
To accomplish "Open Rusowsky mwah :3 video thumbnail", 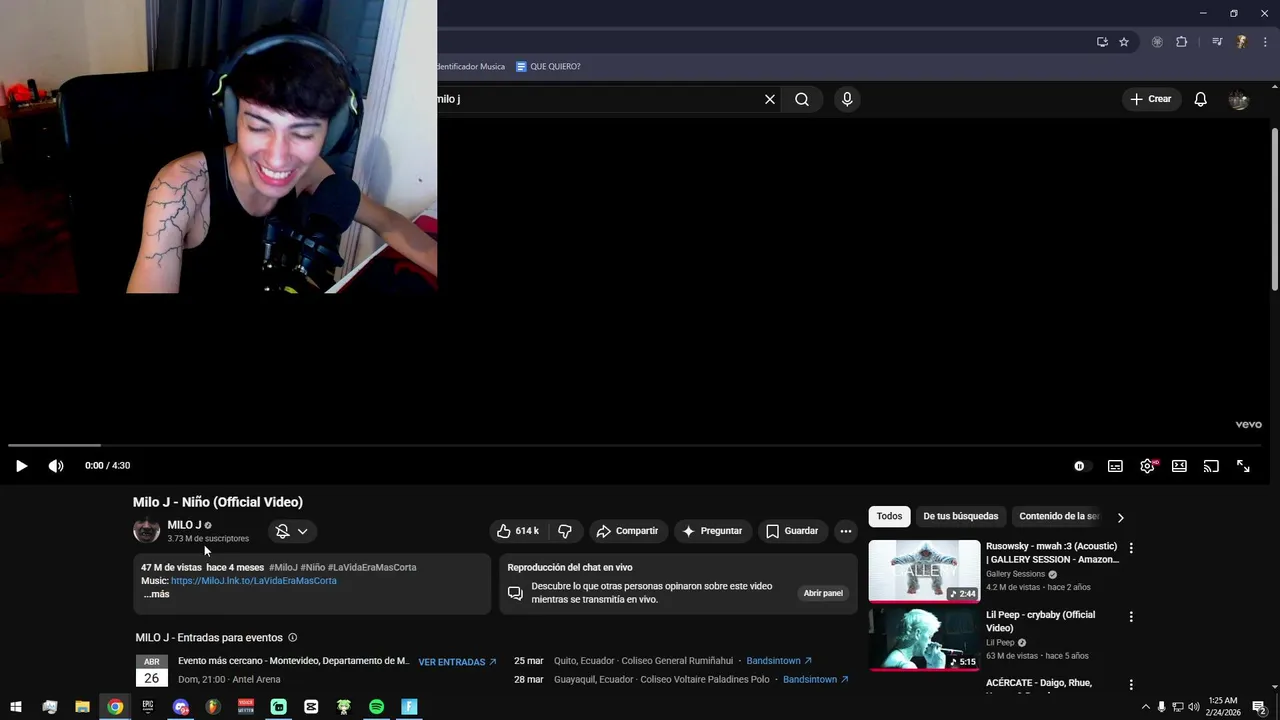I will point(925,571).
